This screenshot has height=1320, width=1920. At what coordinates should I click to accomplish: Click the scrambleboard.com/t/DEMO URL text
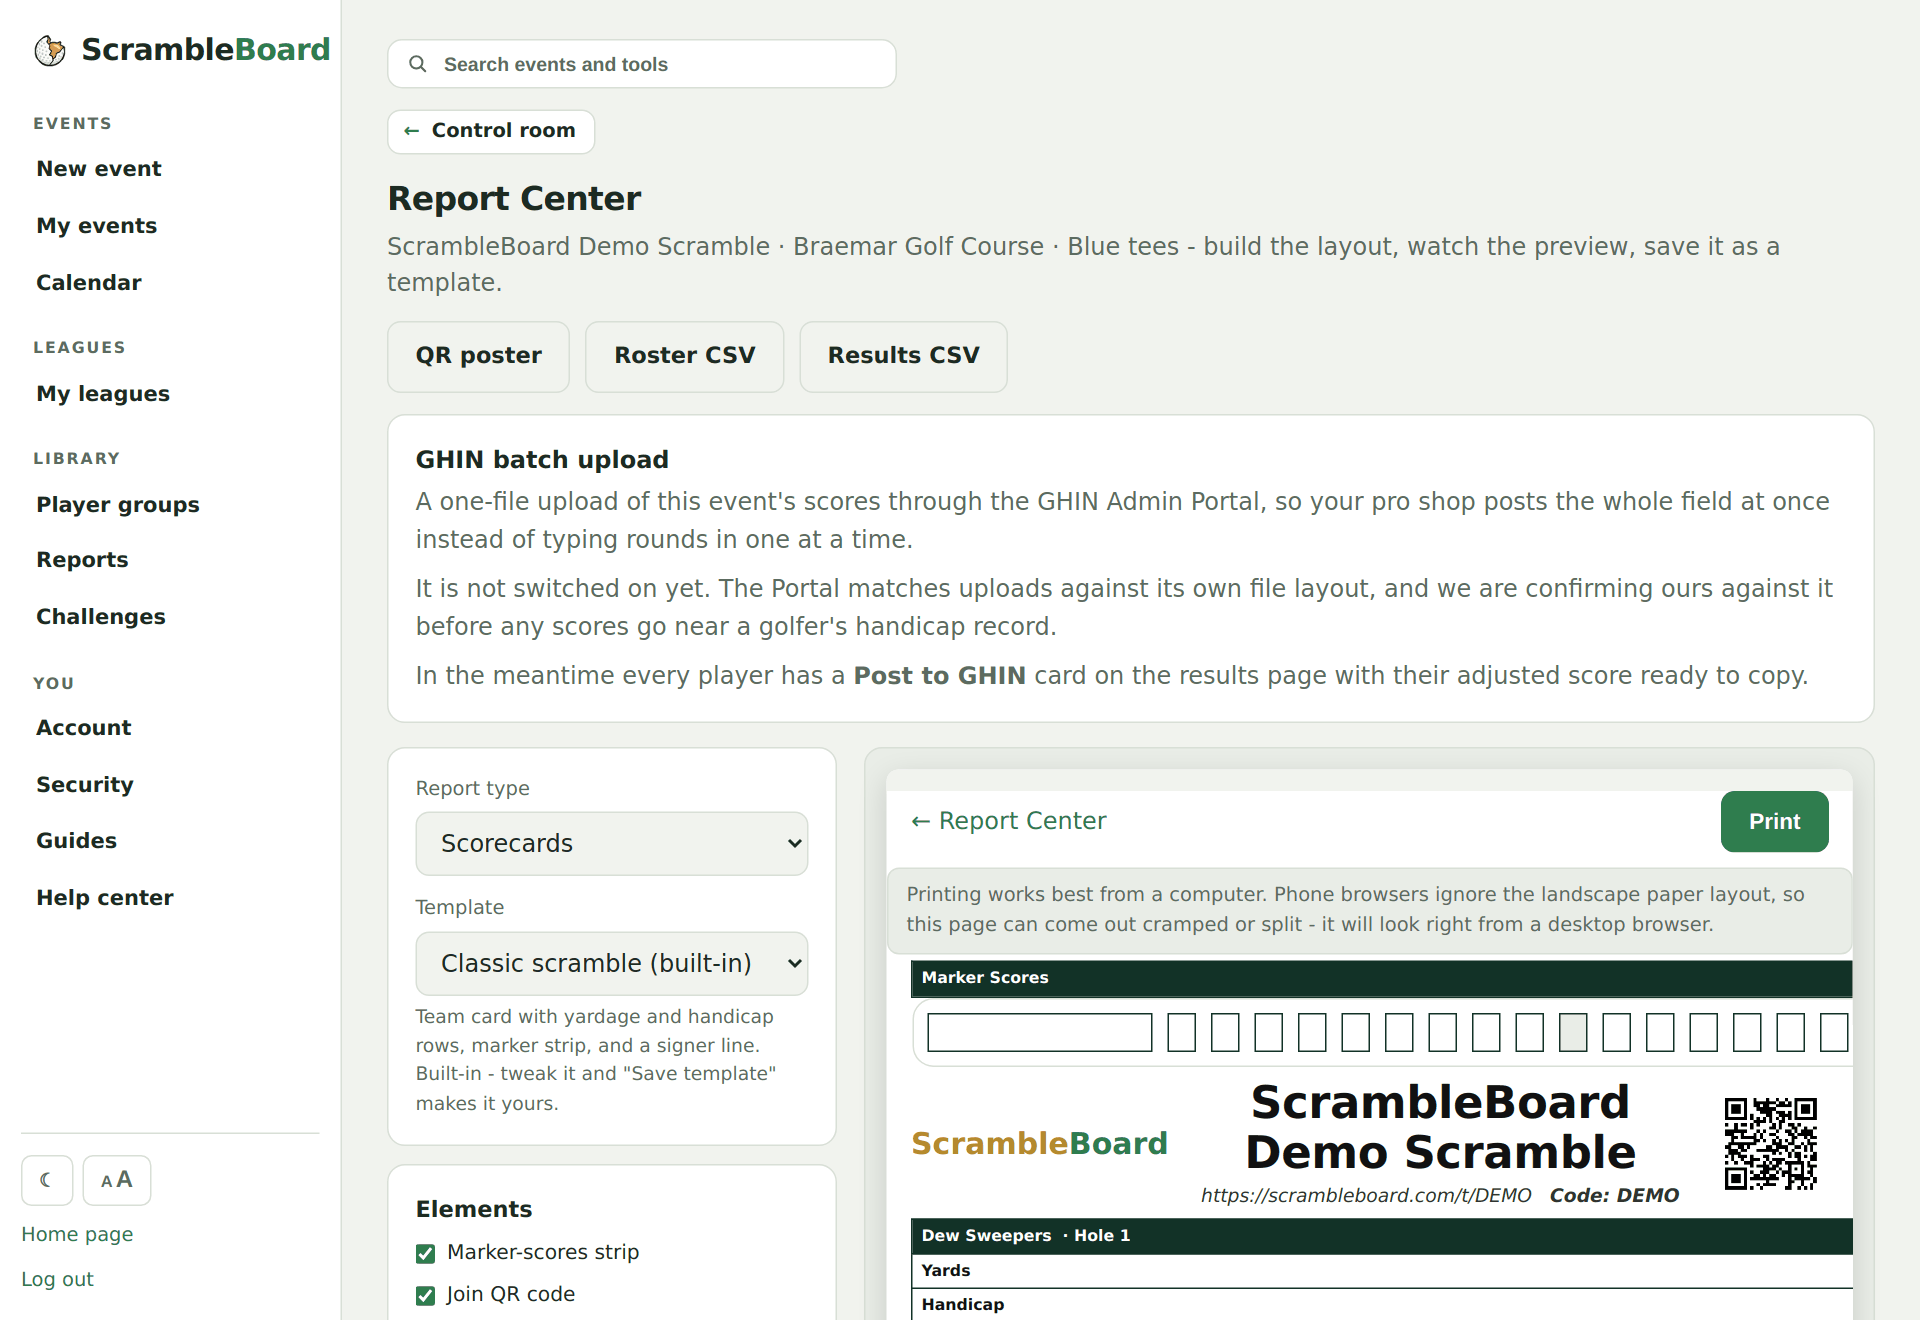(1366, 1196)
